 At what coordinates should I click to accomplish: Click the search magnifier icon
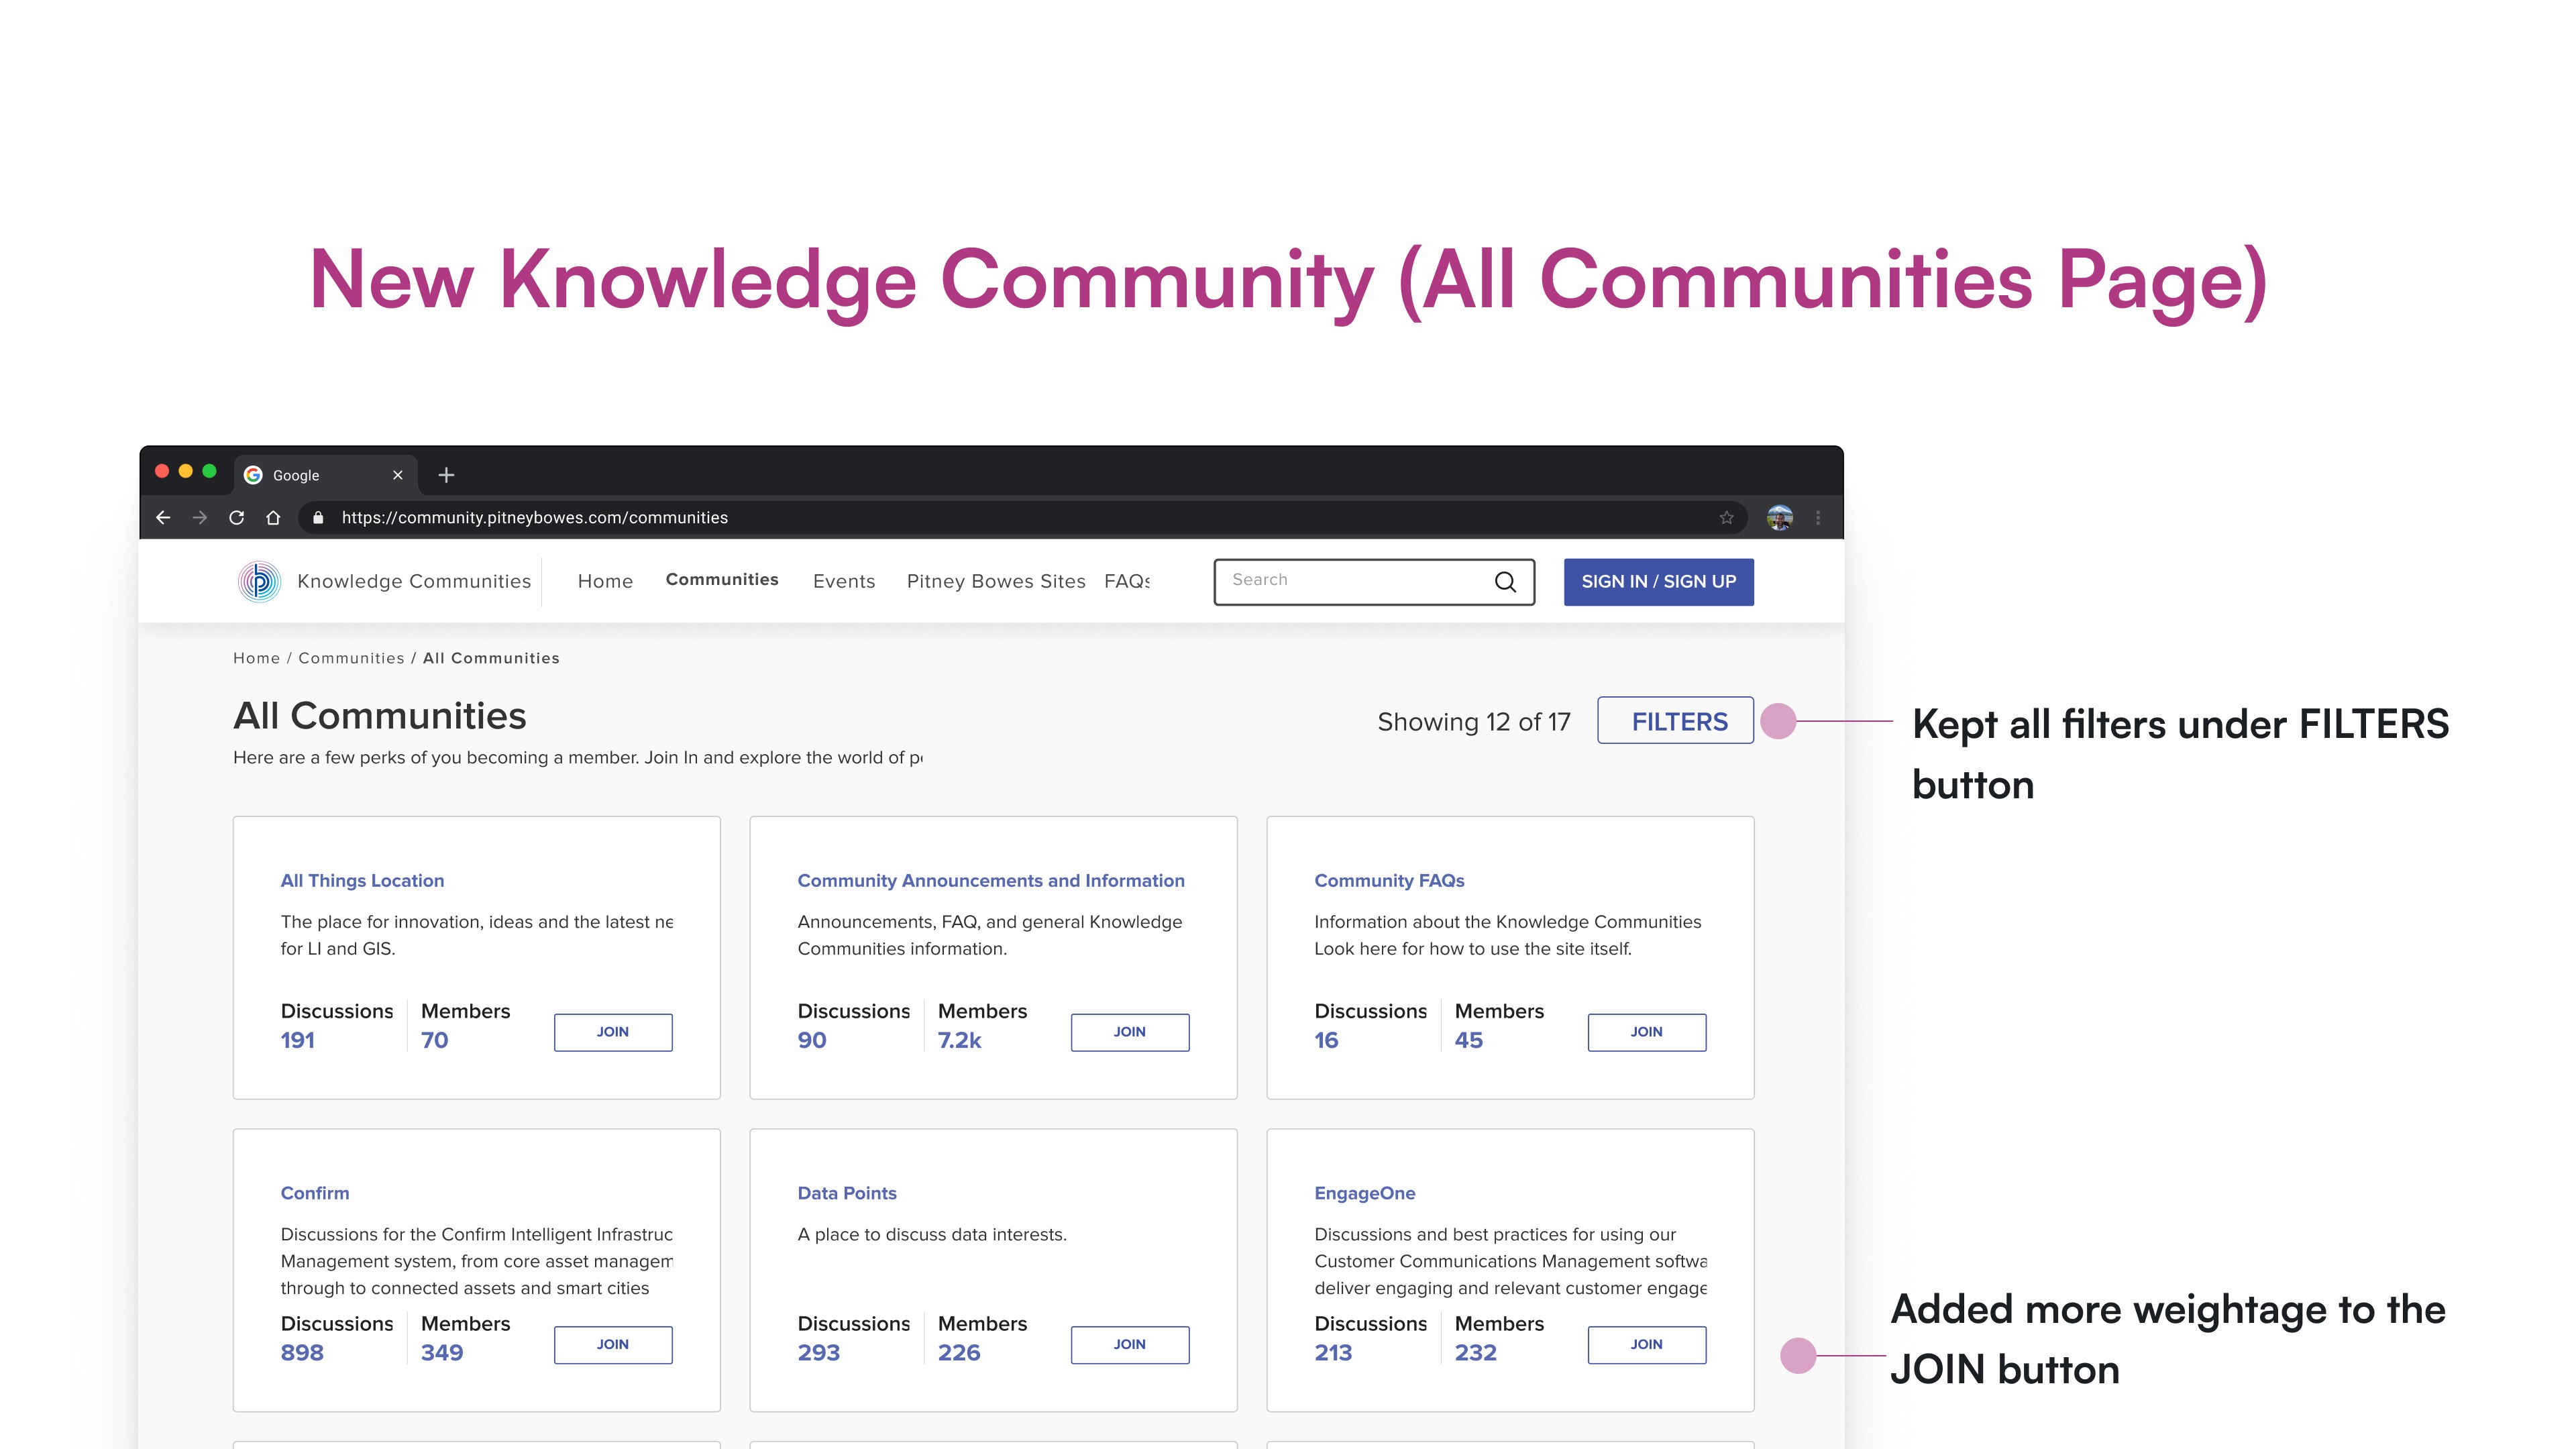tap(1505, 582)
